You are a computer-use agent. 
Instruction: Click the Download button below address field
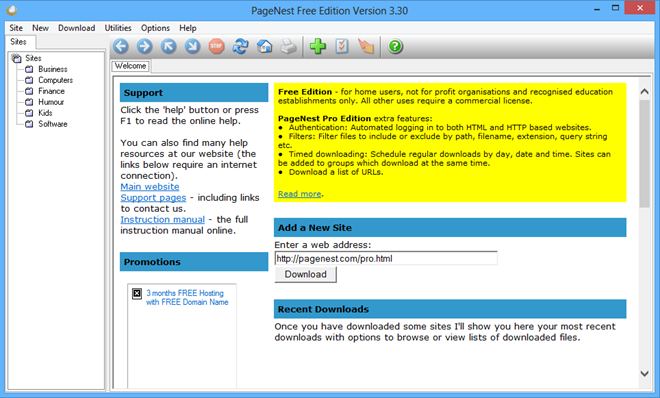(306, 274)
